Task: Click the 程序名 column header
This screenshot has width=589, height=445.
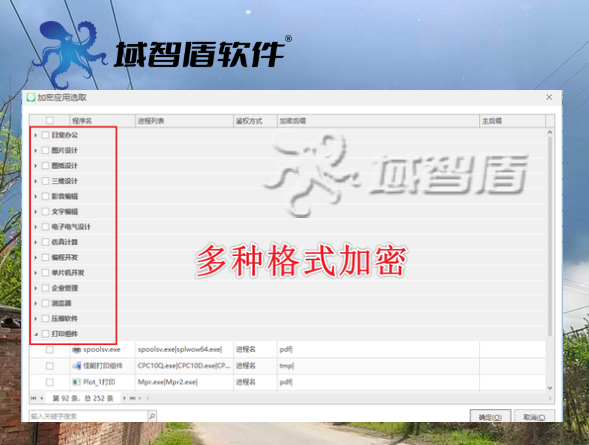Action: [x=103, y=121]
